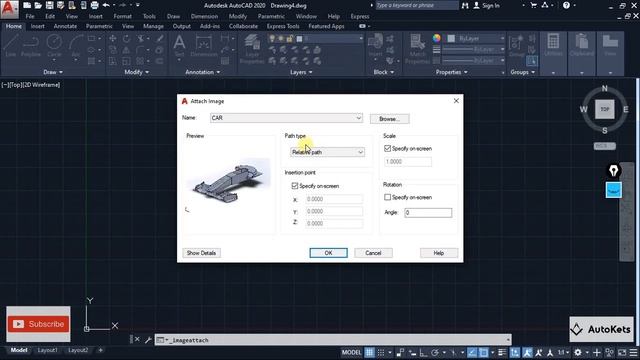Expand the Draw panel

[x=53, y=72]
